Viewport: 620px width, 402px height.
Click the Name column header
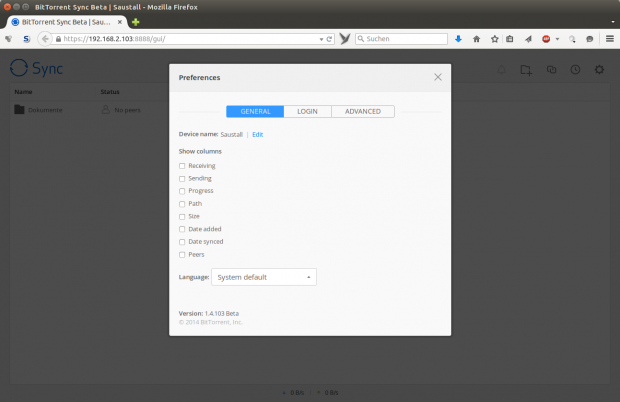coord(23,92)
